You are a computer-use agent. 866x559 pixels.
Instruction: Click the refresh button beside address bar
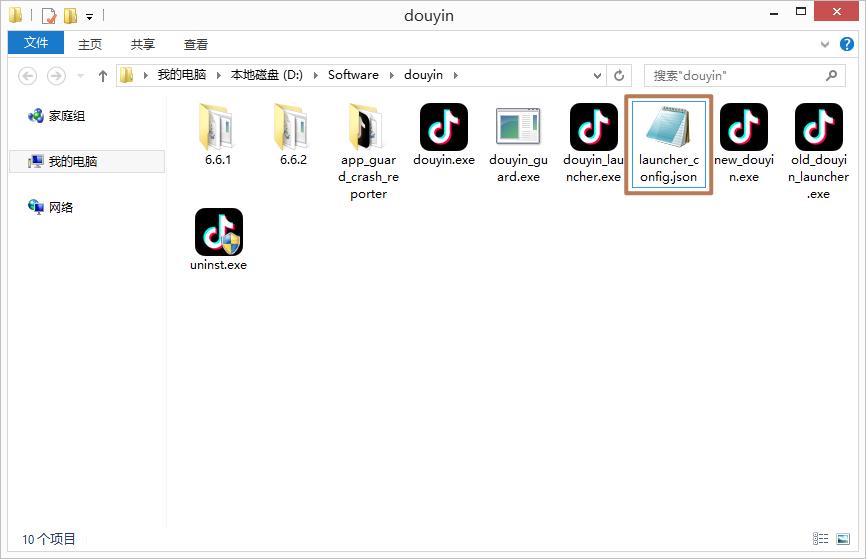coord(619,75)
